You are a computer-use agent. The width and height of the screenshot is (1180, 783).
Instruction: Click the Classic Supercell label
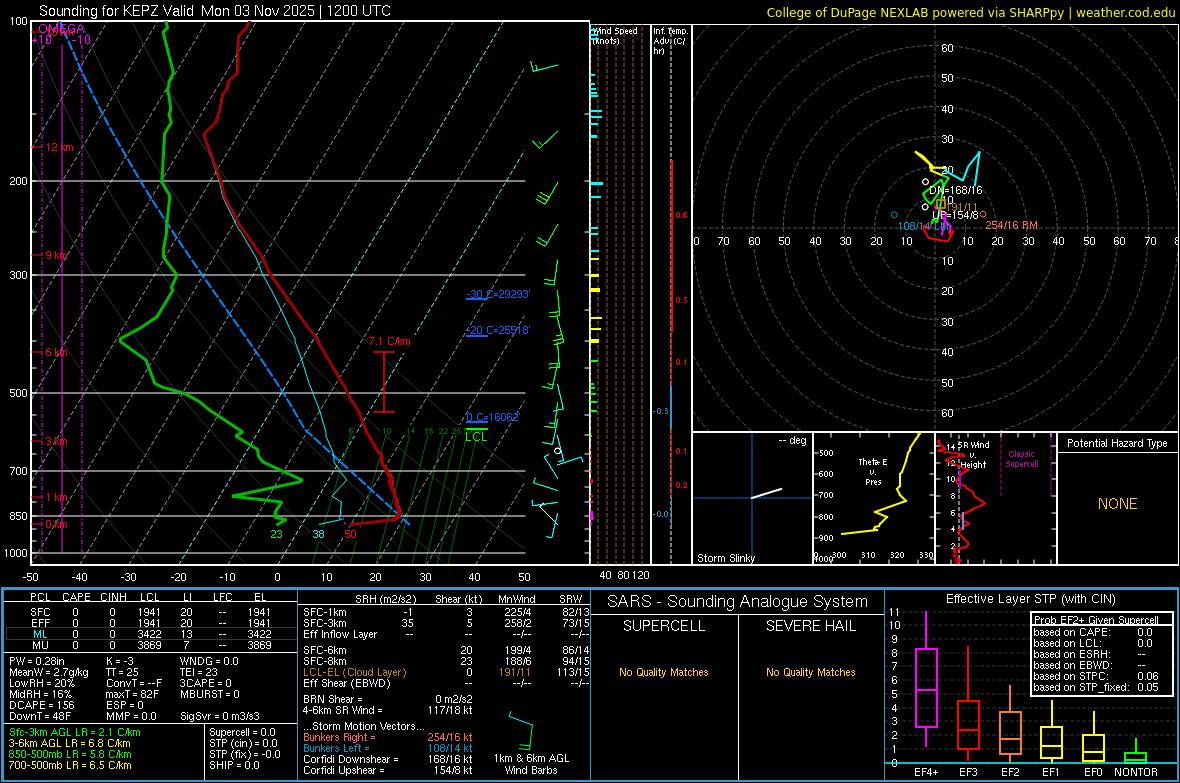pyautogui.click(x=1021, y=459)
